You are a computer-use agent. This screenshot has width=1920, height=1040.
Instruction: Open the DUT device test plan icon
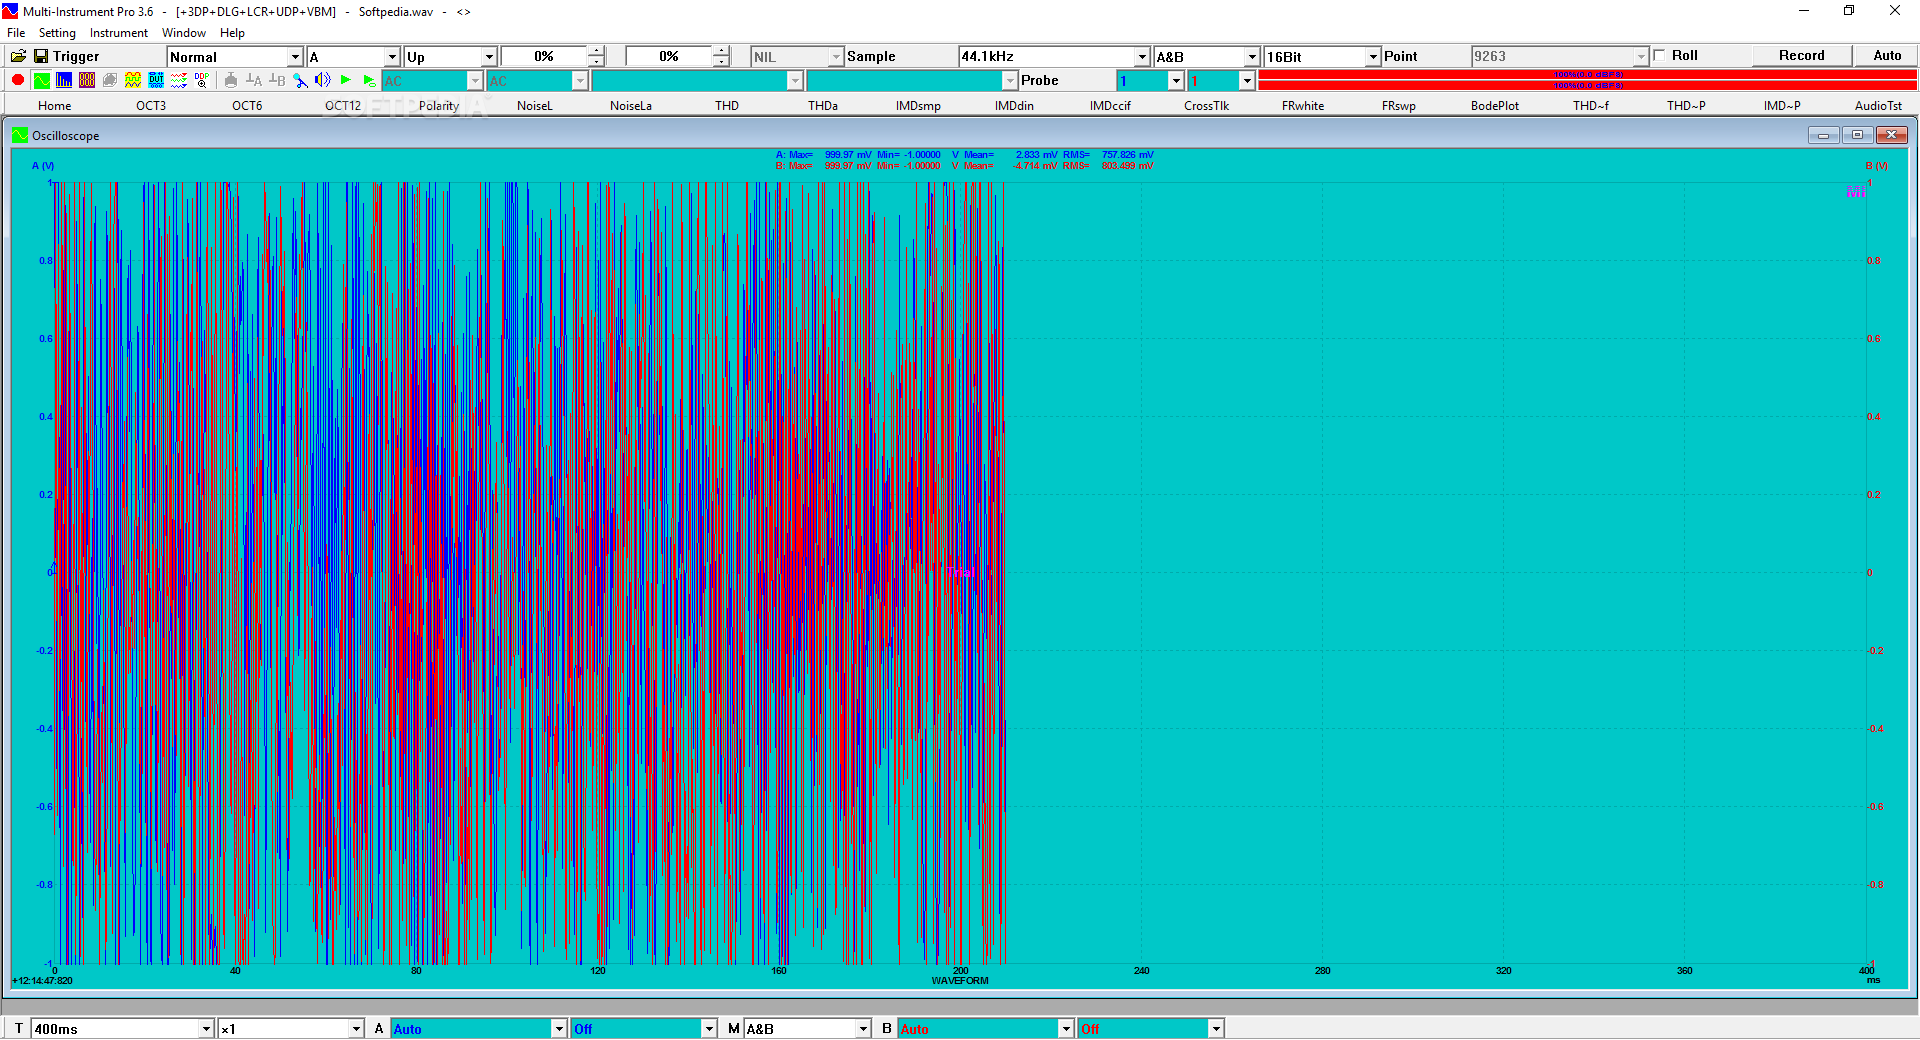tap(156, 80)
